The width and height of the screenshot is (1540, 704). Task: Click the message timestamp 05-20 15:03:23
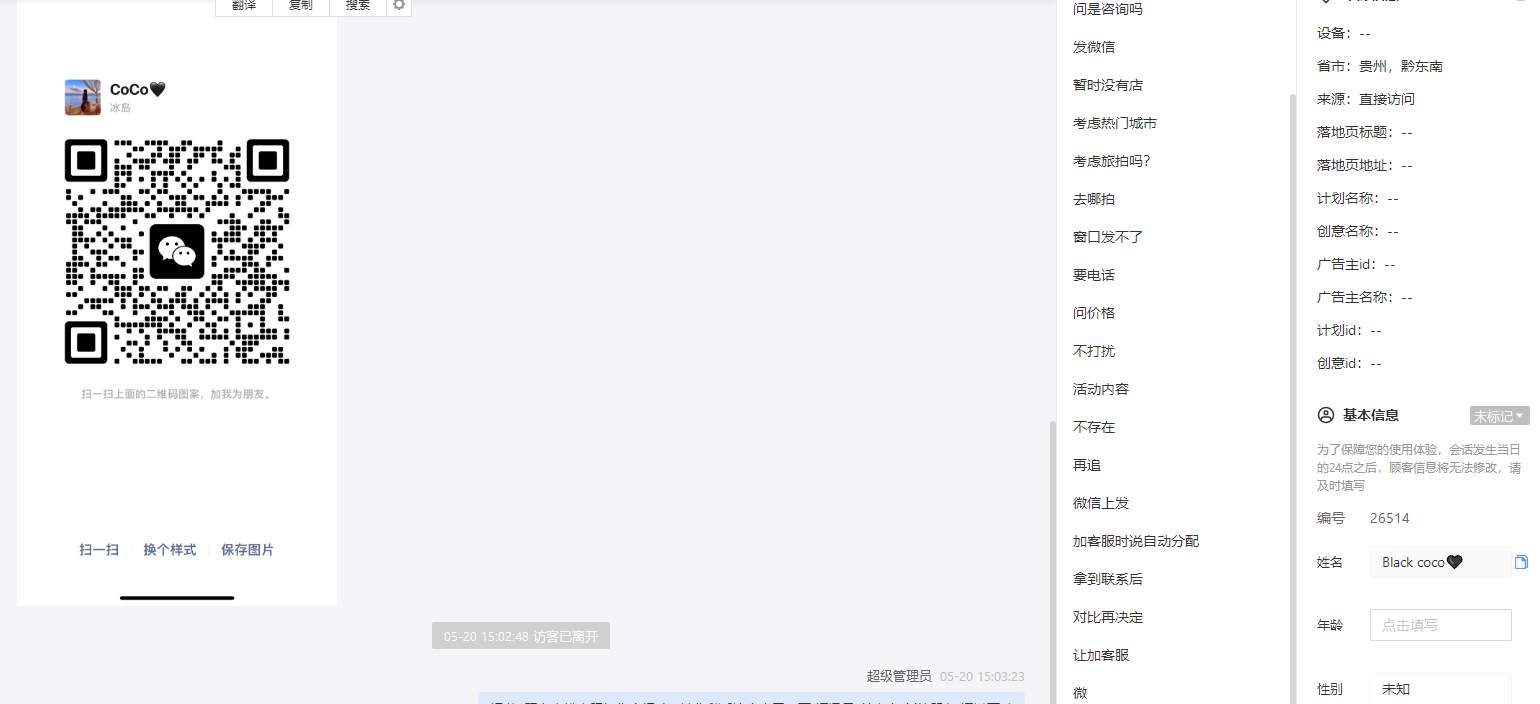click(982, 677)
